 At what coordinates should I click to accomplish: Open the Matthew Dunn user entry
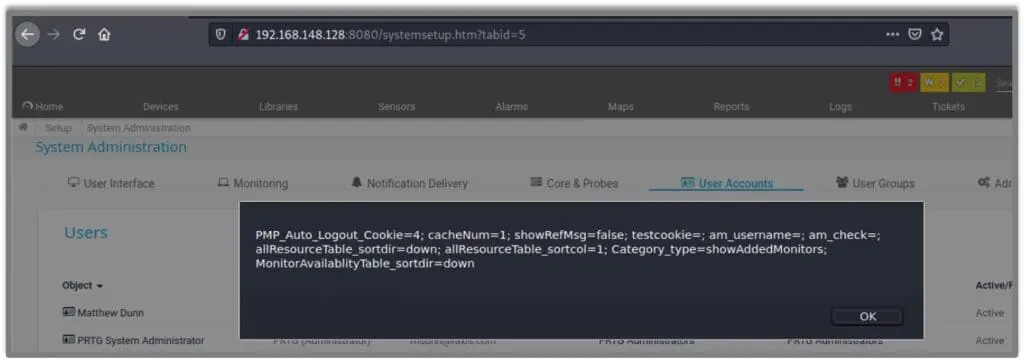coord(110,313)
